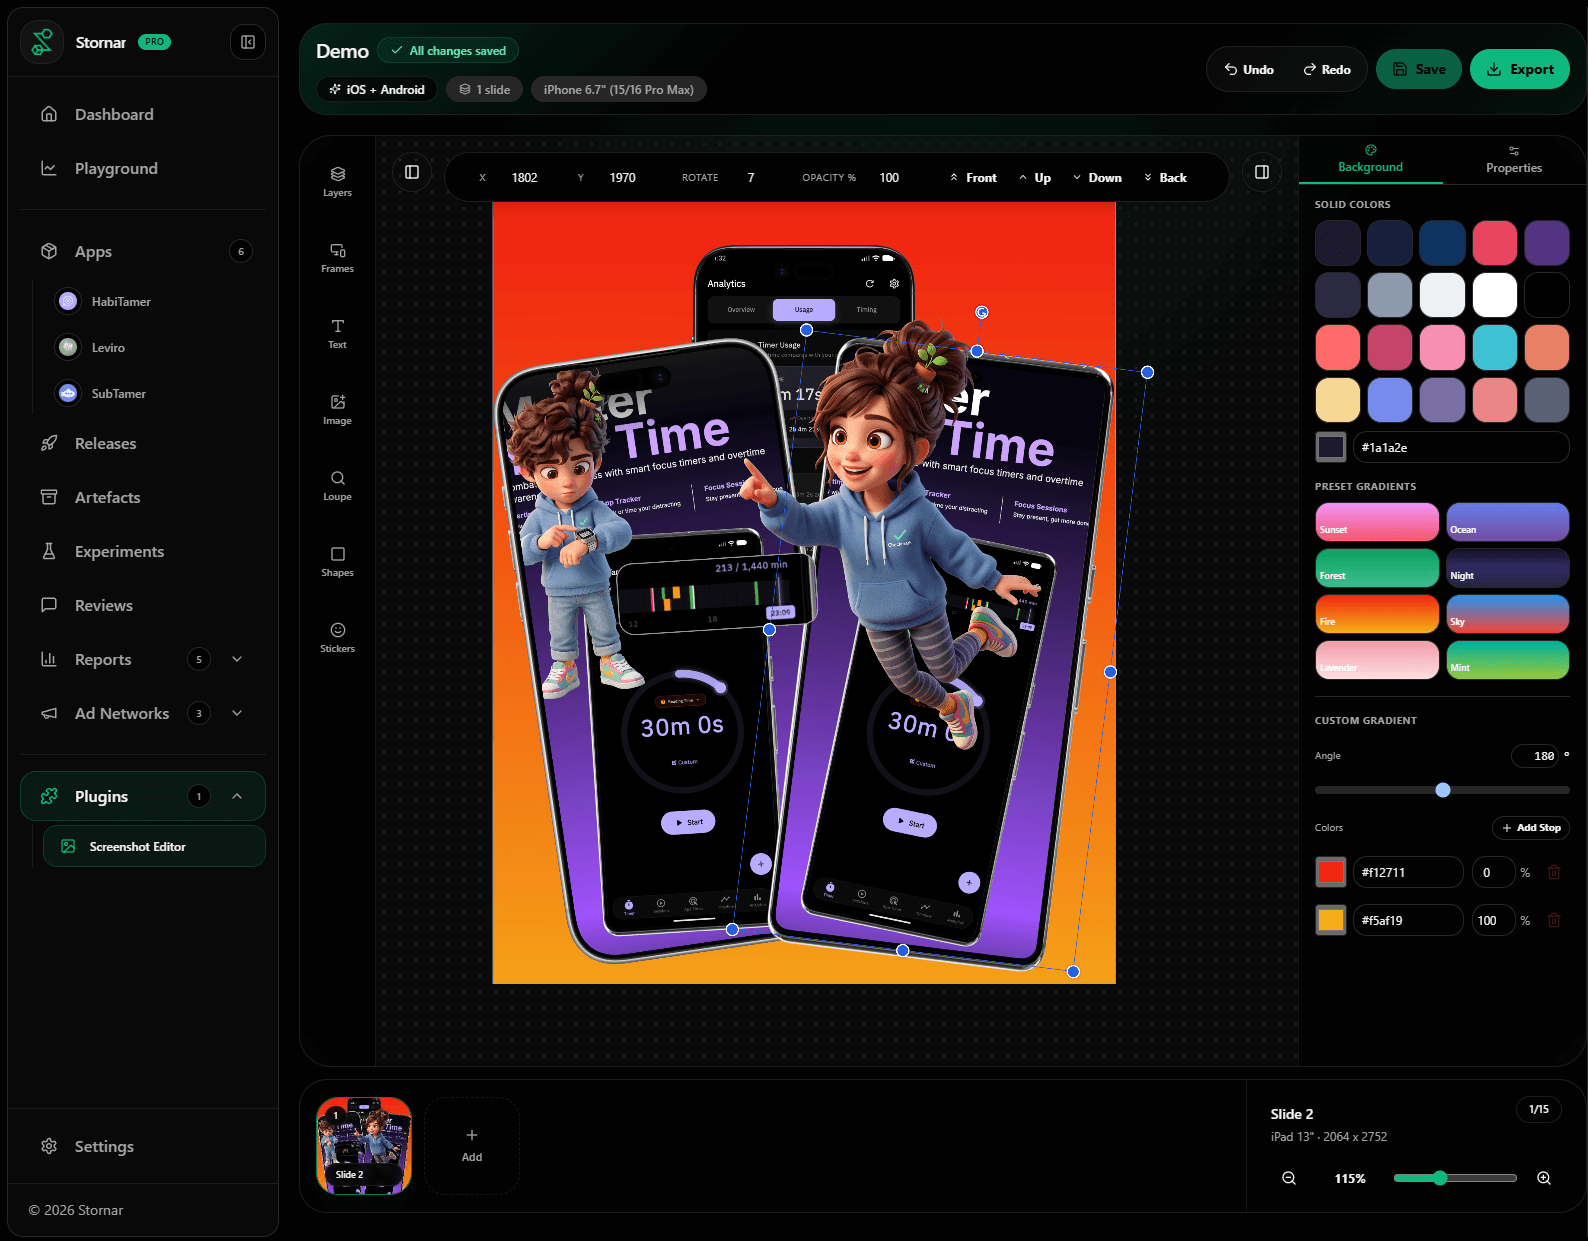Toggle the right editor panel icon

click(1262, 172)
